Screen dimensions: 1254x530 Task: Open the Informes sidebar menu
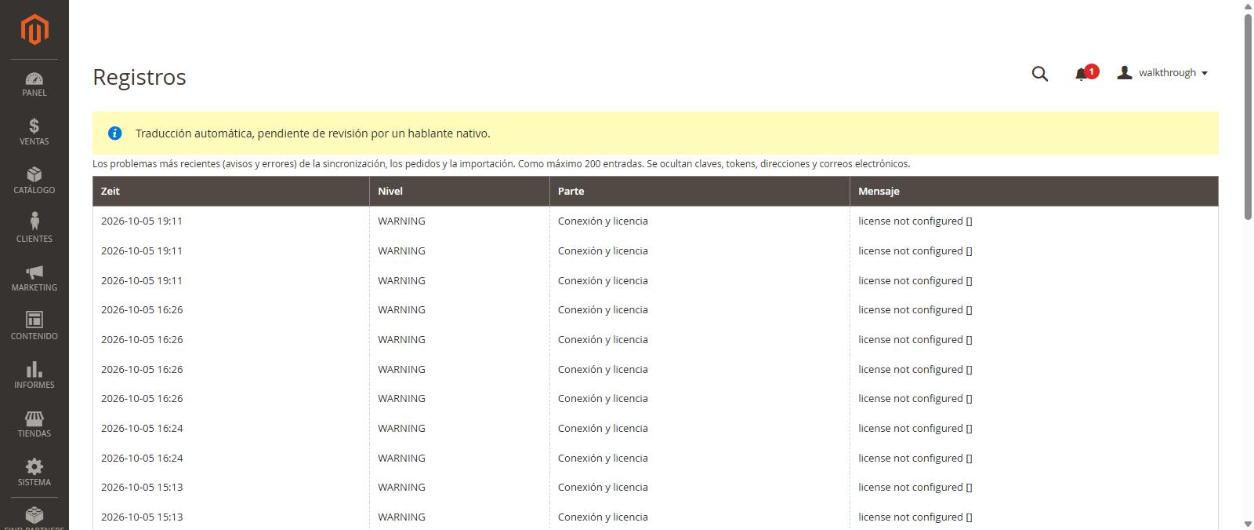(x=34, y=376)
